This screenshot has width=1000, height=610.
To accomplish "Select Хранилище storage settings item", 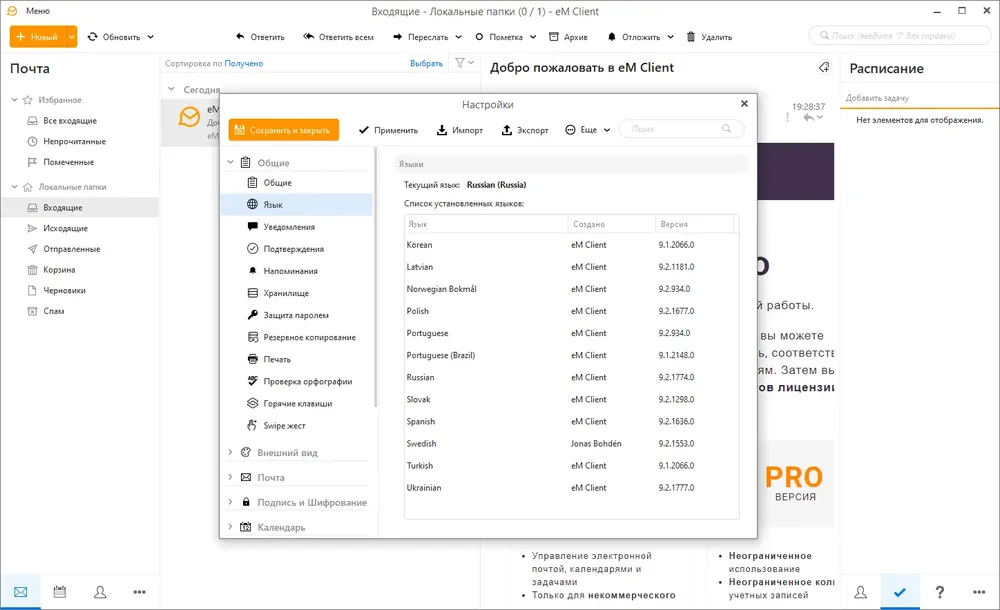I will click(x=297, y=293).
